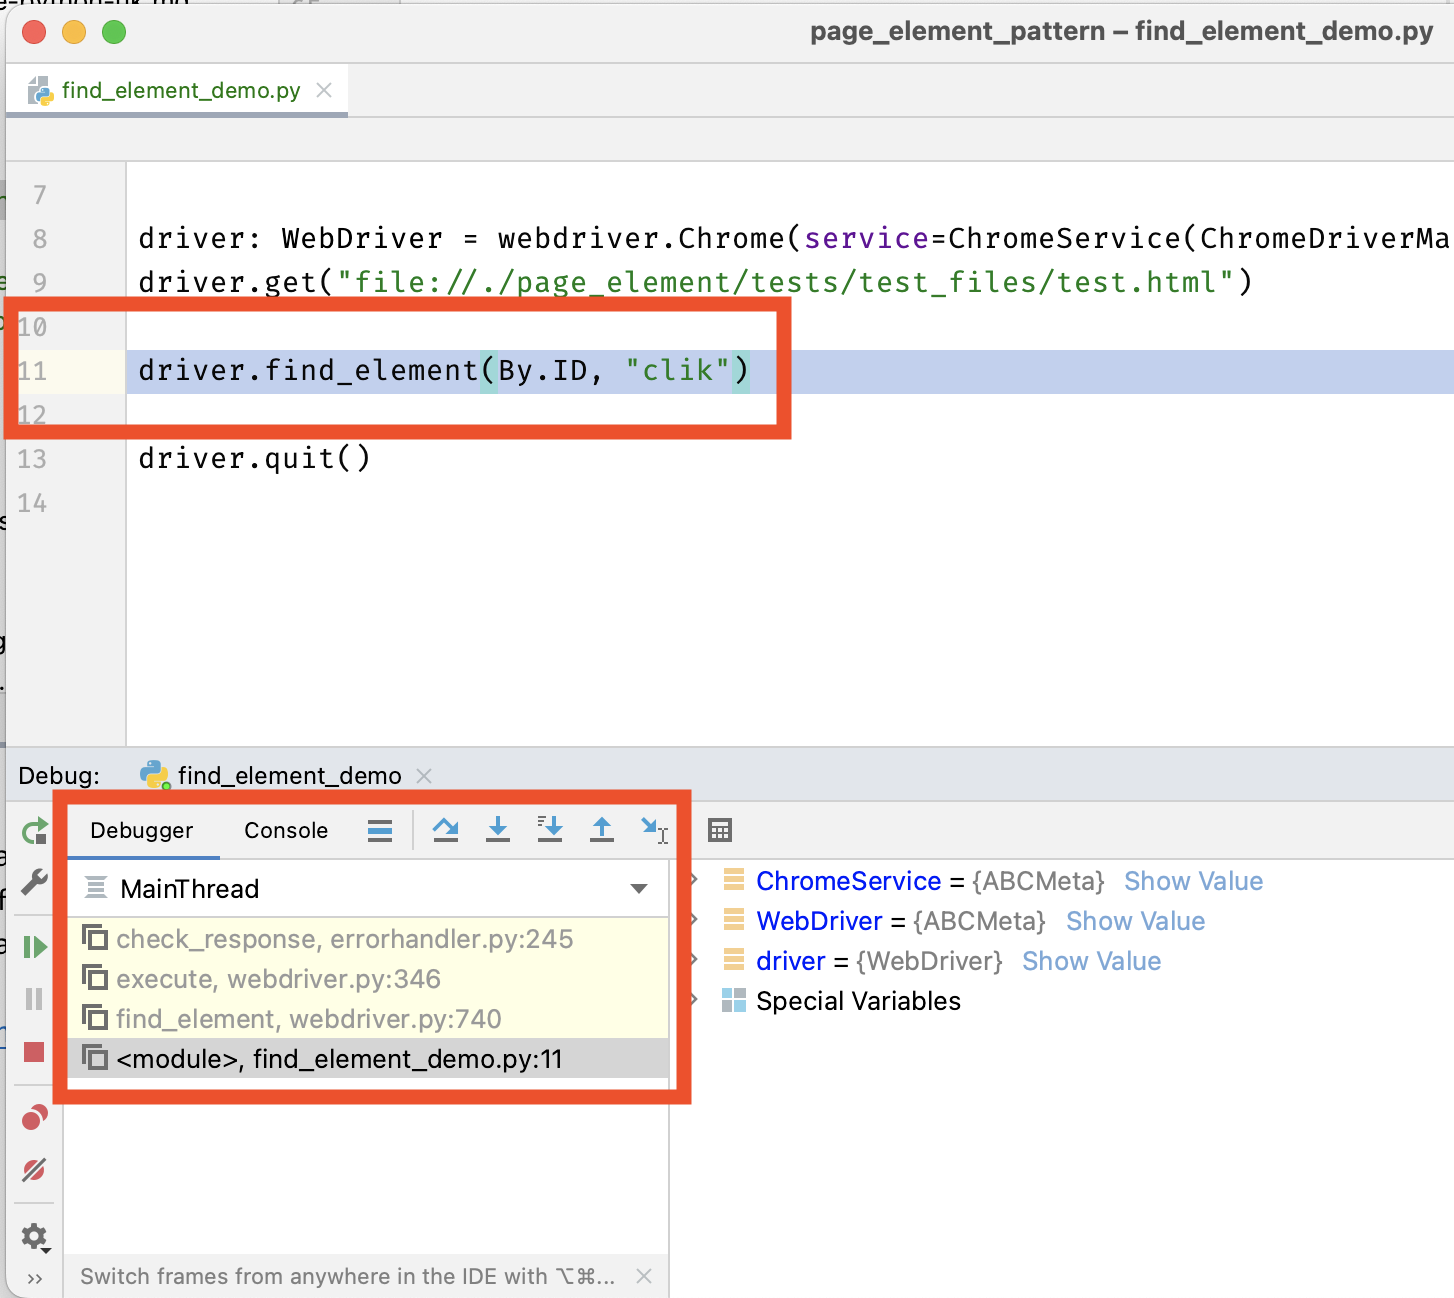Image resolution: width=1454 pixels, height=1298 pixels.
Task: Click Show Execution Point icon
Action: point(380,831)
